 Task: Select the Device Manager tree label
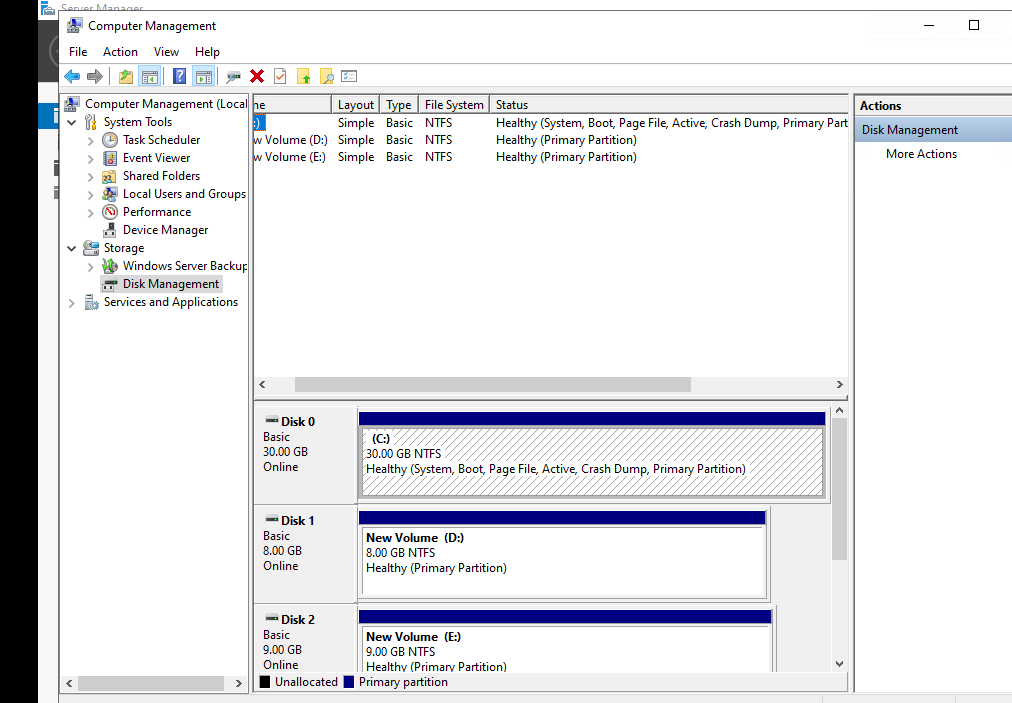point(165,230)
